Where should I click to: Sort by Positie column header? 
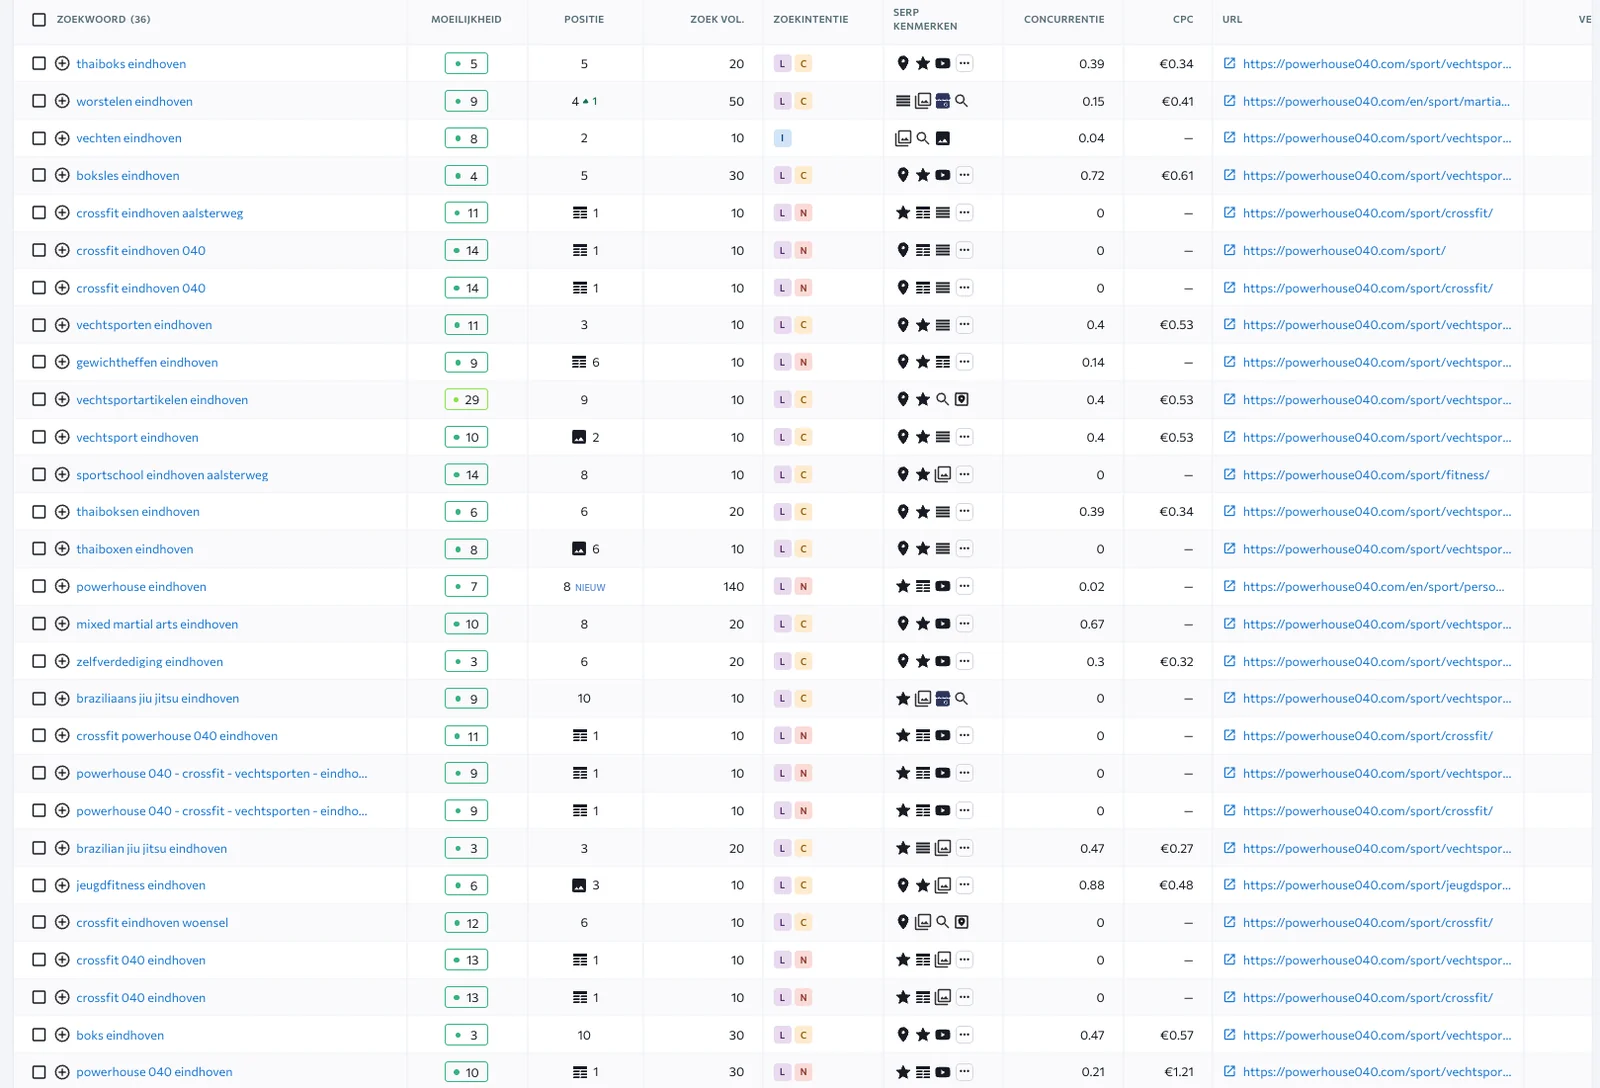[x=584, y=19]
